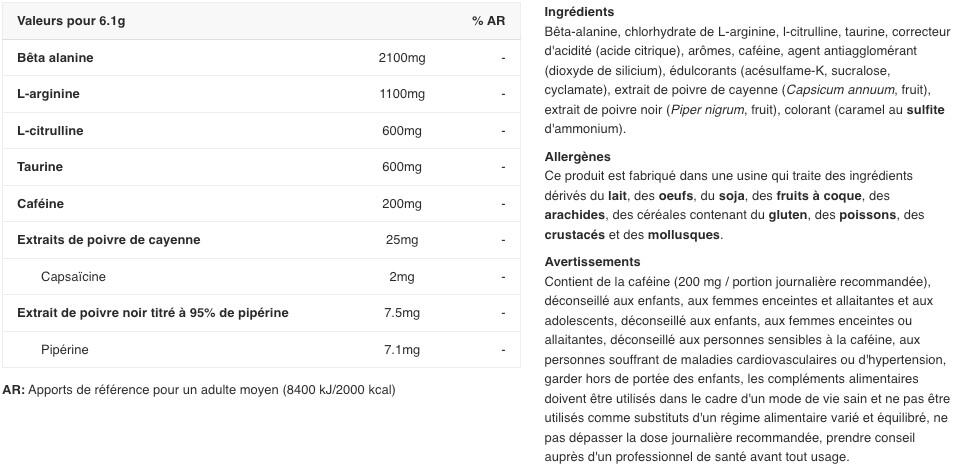The image size is (958, 468).
Task: Click the bold word 'gluten' in allergens
Action: tap(788, 215)
